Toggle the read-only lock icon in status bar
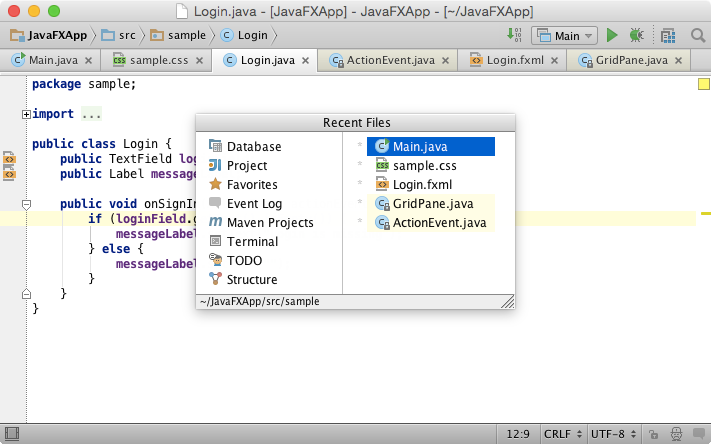Viewport: 711px width, 444px height. coord(653,434)
